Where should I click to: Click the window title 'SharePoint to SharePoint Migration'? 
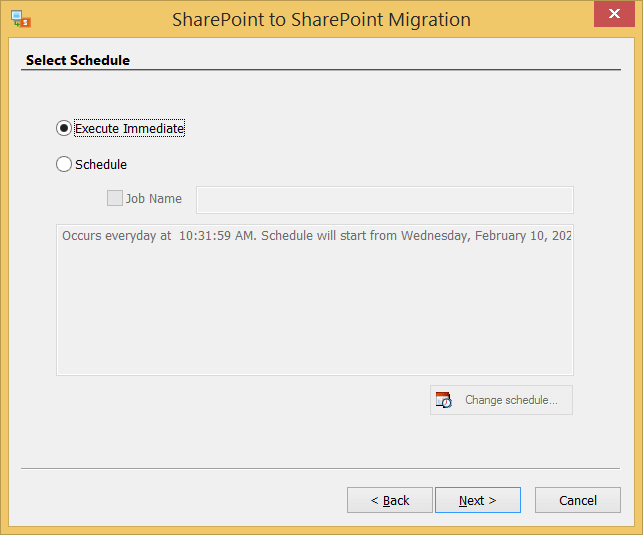point(322,19)
